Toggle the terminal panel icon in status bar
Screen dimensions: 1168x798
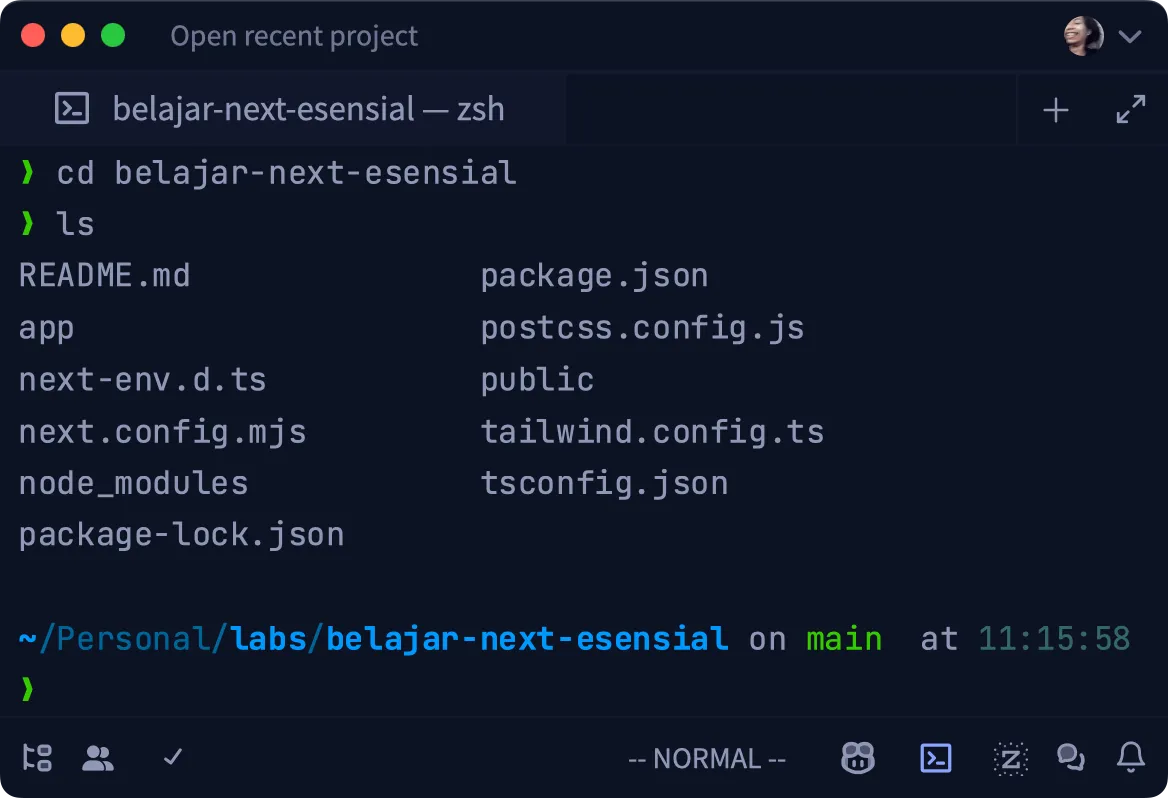tap(935, 758)
